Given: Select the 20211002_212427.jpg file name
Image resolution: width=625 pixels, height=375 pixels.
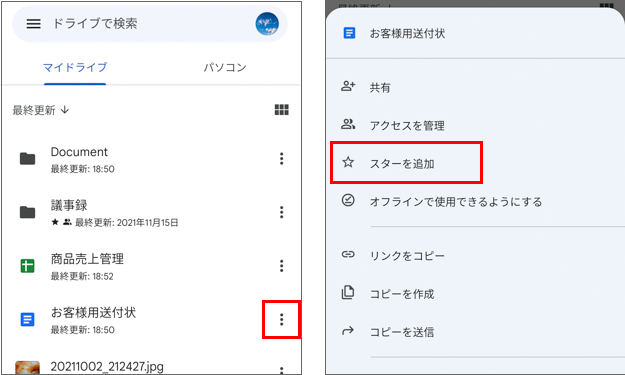Looking at the screenshot, I should coord(107,366).
